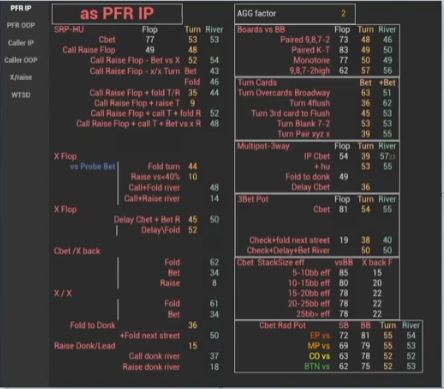This screenshot has height=389, width=444.
Task: Select the 'Fold to donk' multipot label
Action: click(x=308, y=177)
